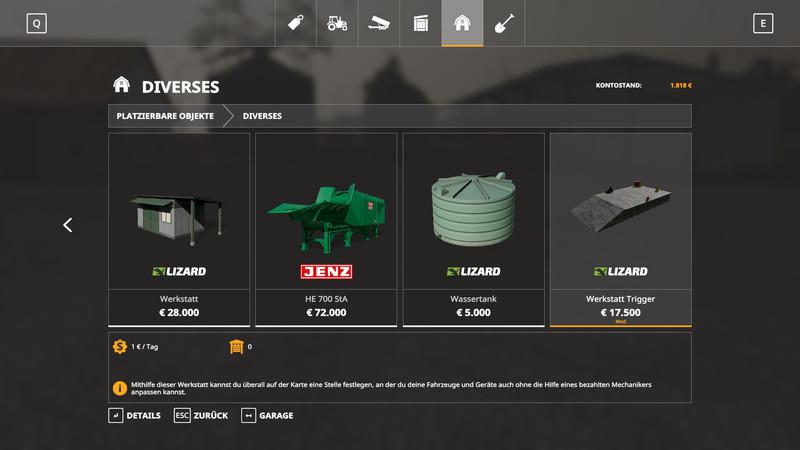The image size is (800, 450).
Task: Select the container objects category icon
Action: tap(421, 23)
